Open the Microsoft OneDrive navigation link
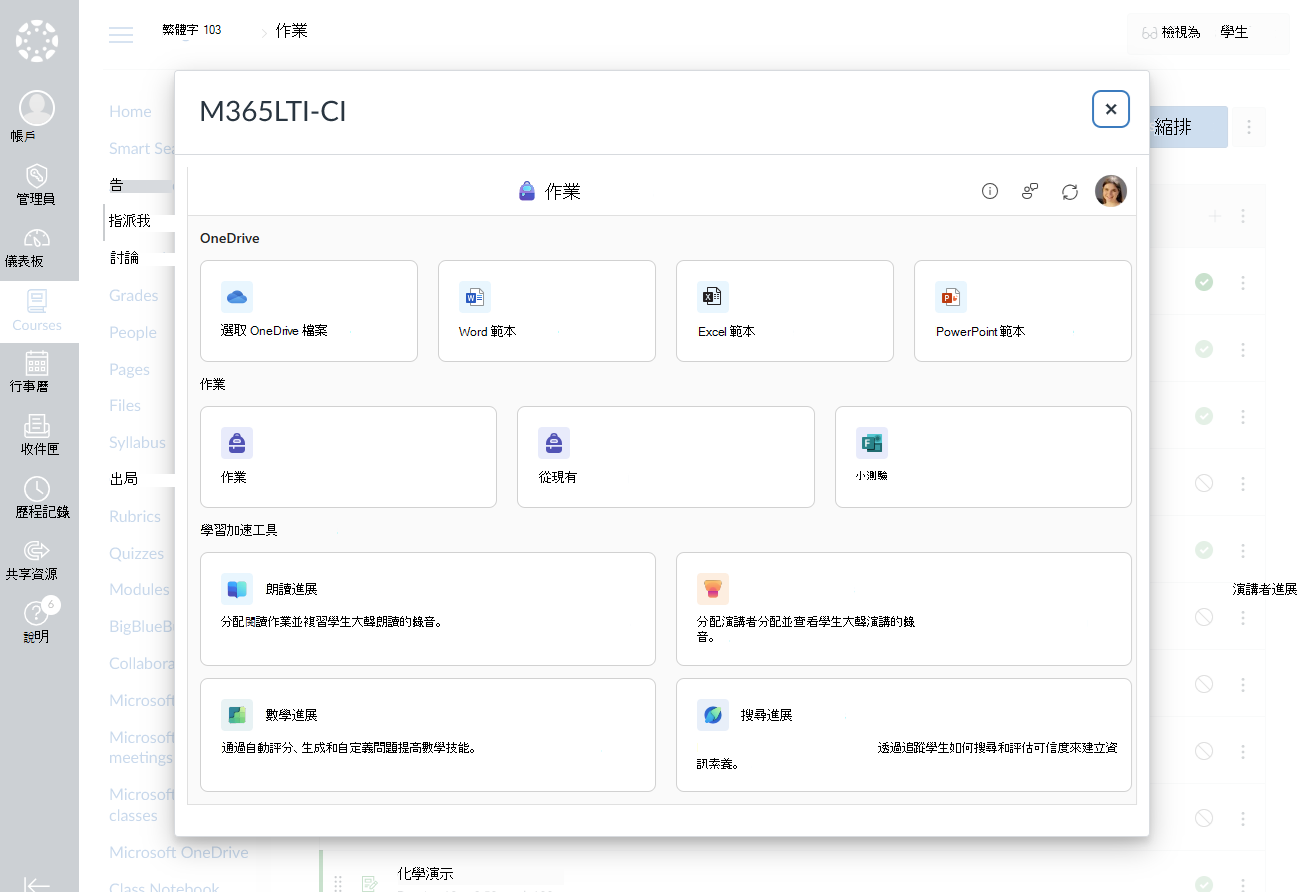This screenshot has height=892, width=1298. pyautogui.click(x=179, y=852)
